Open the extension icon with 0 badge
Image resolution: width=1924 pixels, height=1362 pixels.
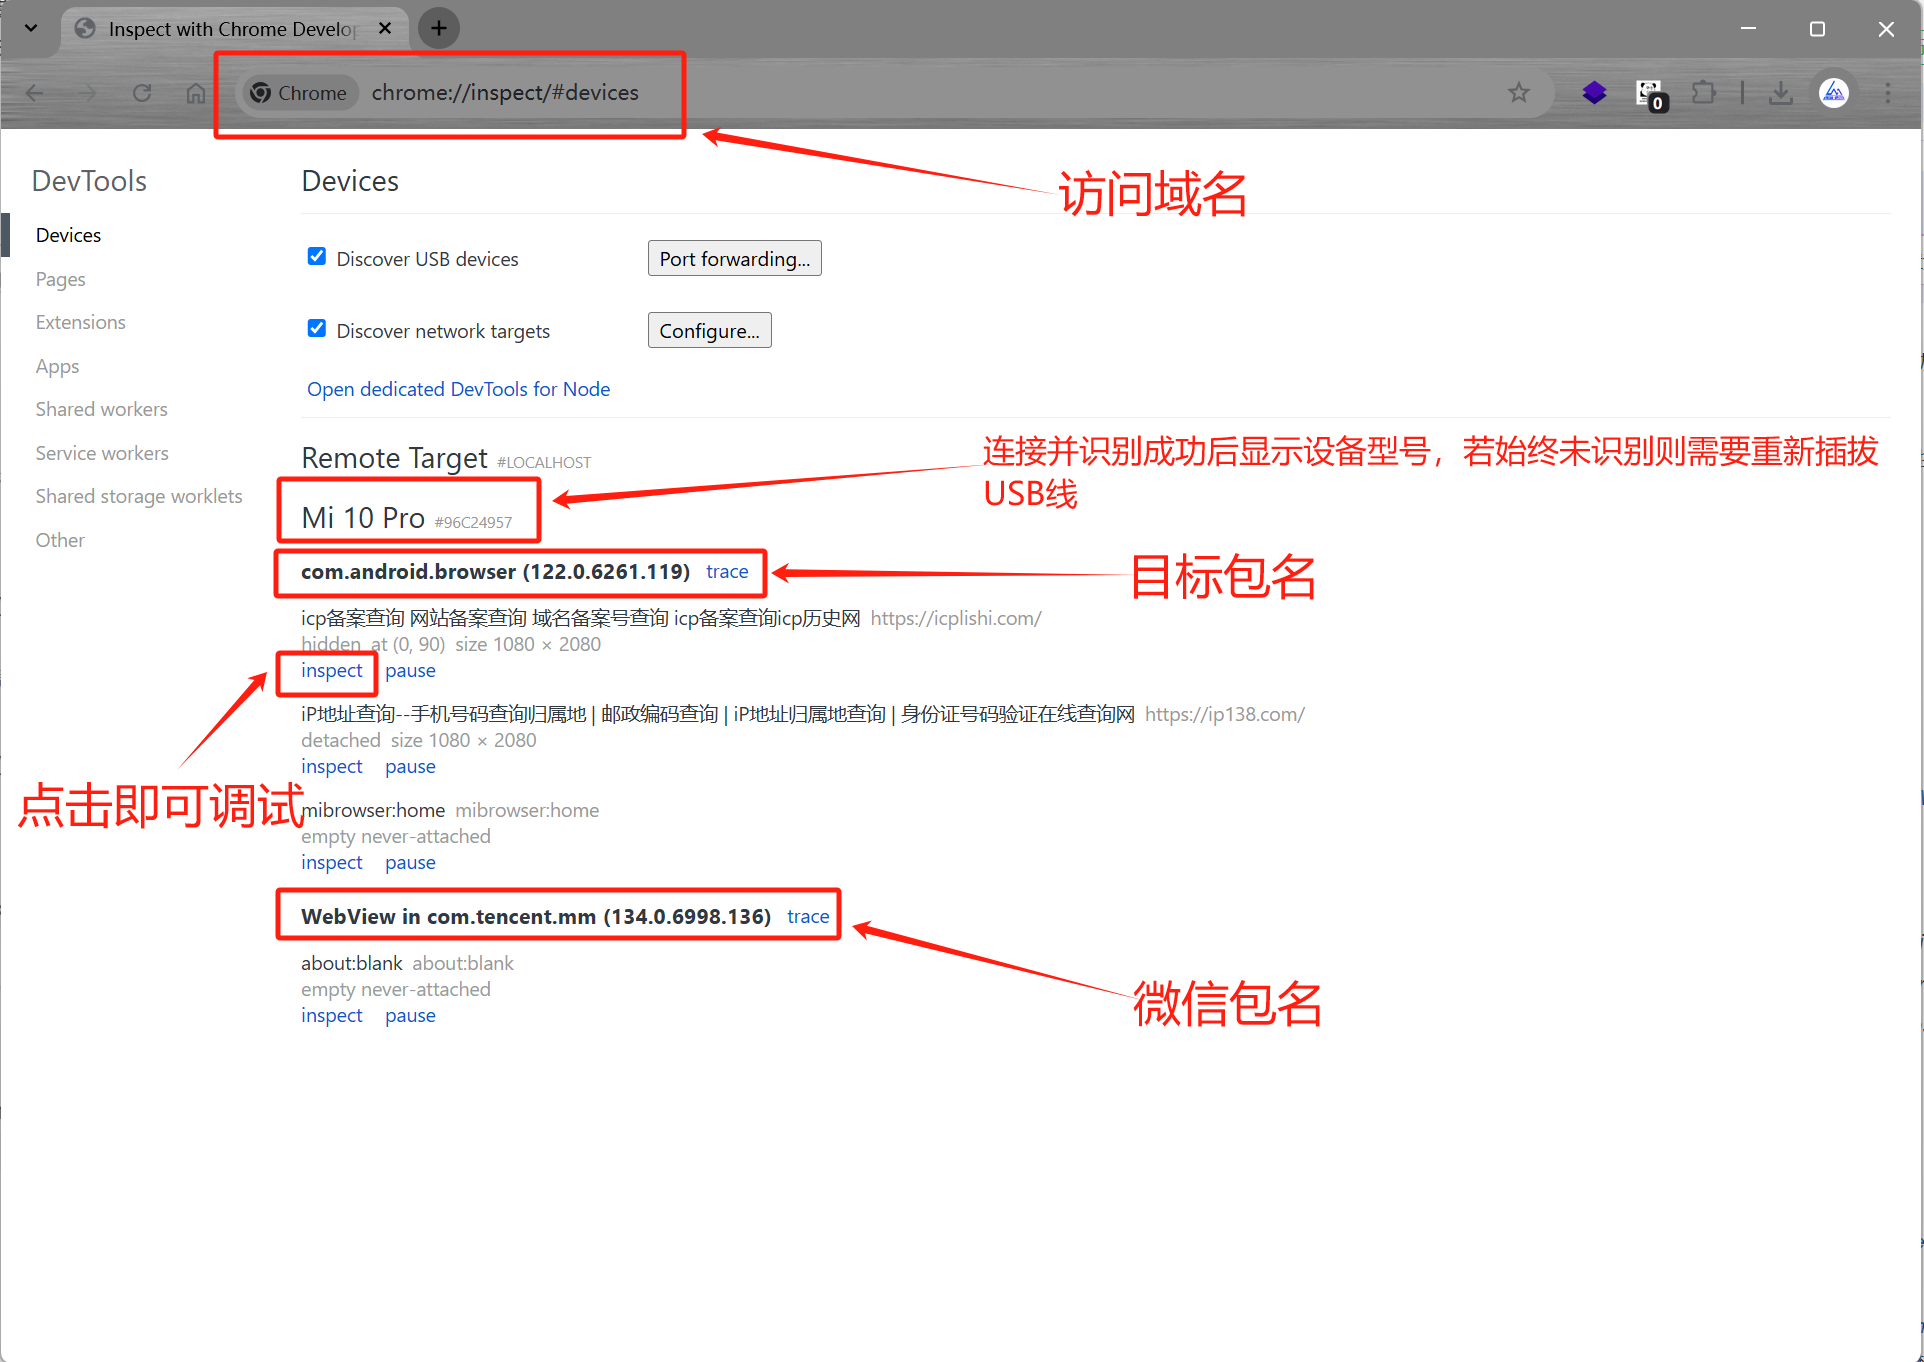pos(1650,94)
